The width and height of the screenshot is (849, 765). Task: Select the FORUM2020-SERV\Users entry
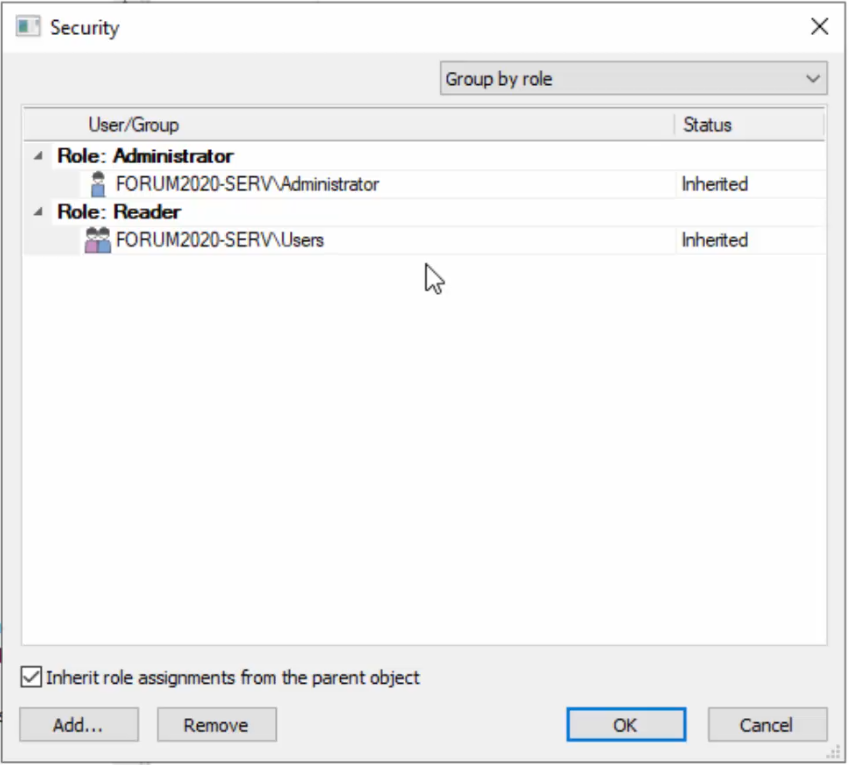tap(220, 240)
